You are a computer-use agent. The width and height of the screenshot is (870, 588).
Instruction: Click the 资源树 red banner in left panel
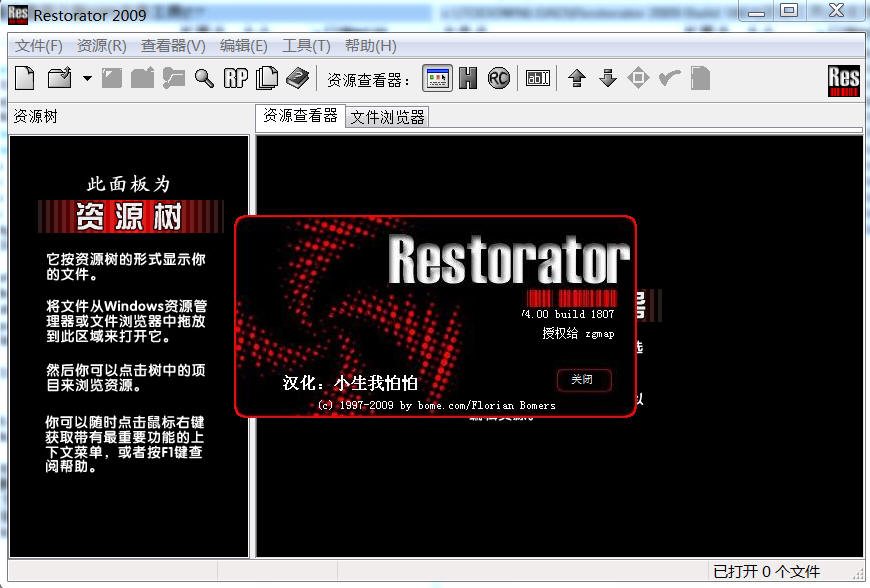130,216
